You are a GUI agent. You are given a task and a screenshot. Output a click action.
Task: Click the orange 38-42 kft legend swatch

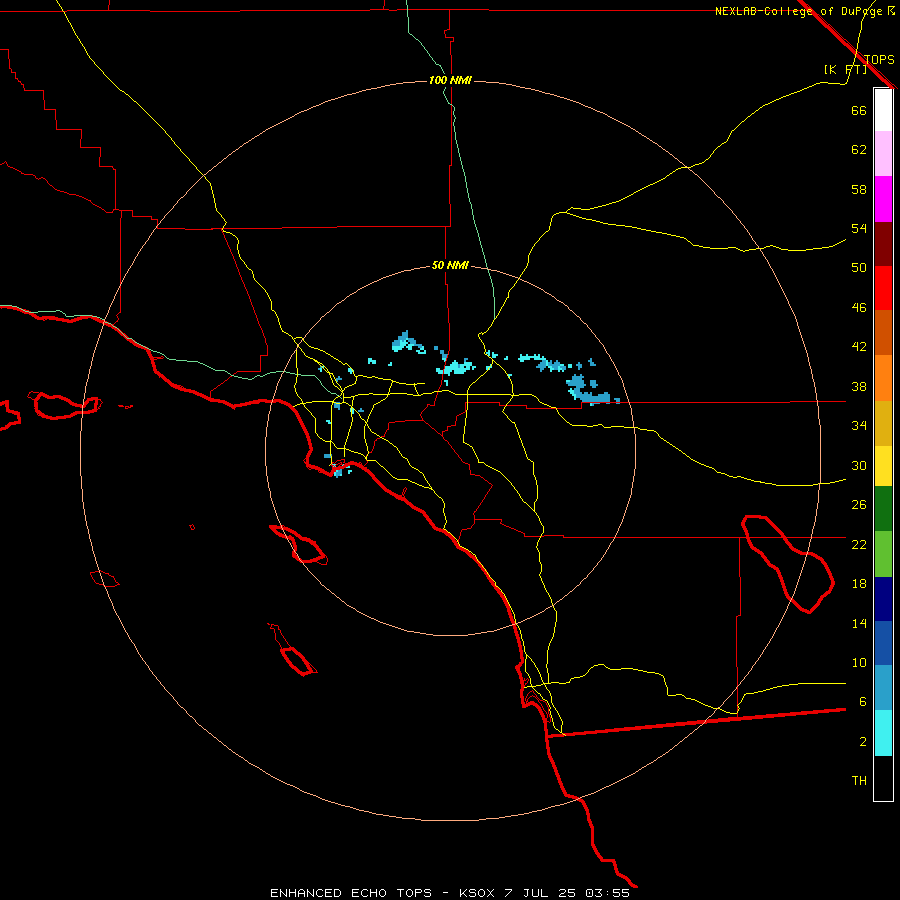pyautogui.click(x=883, y=378)
